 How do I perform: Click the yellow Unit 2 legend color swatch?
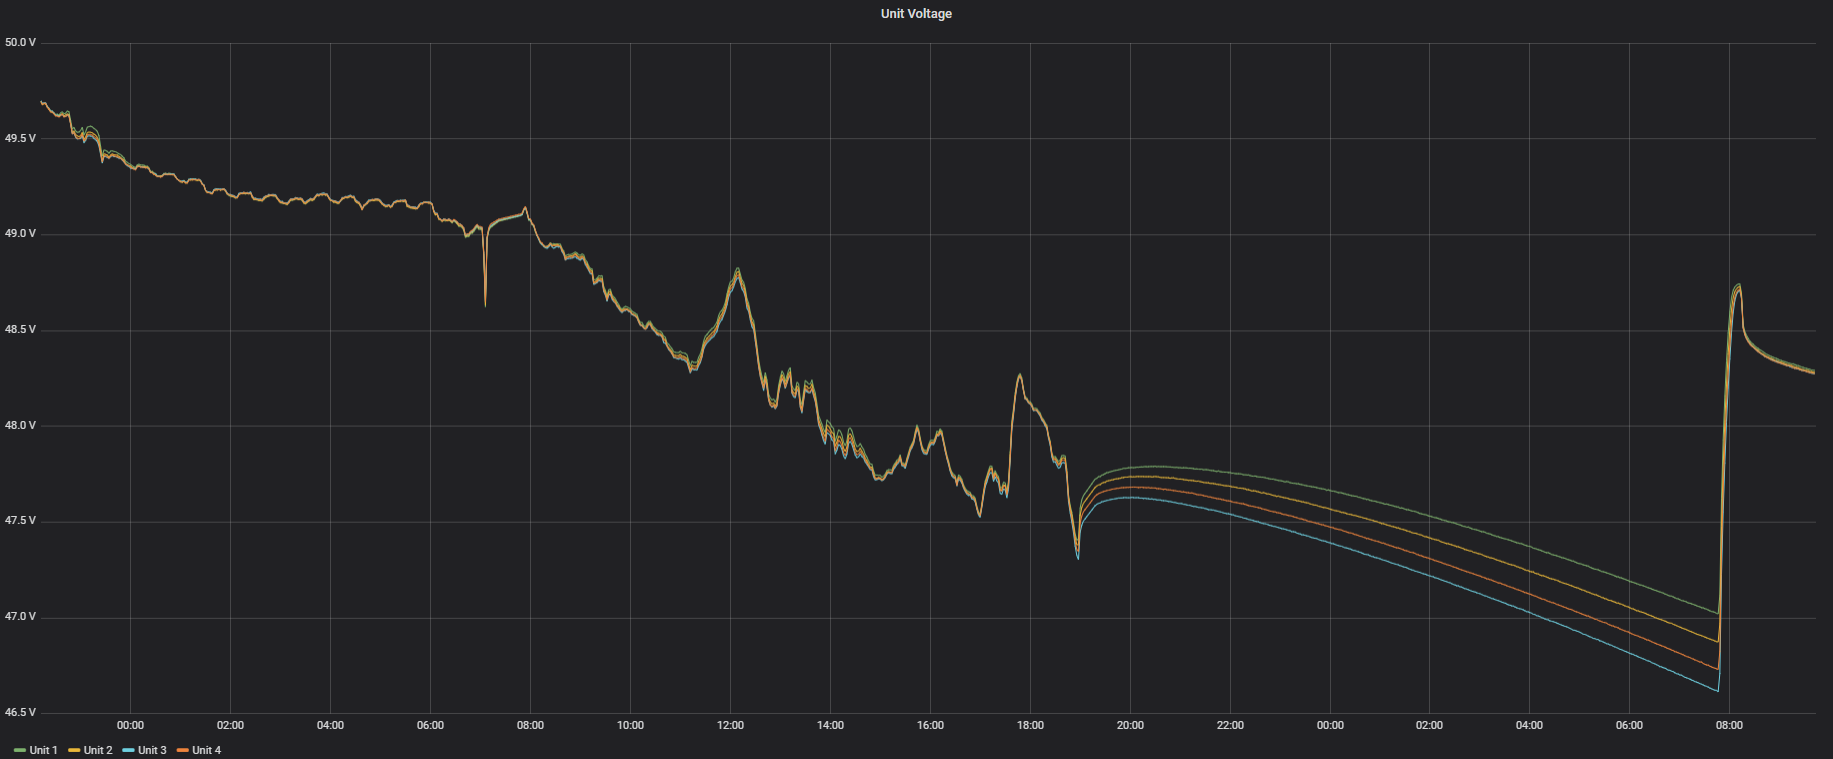(74, 750)
